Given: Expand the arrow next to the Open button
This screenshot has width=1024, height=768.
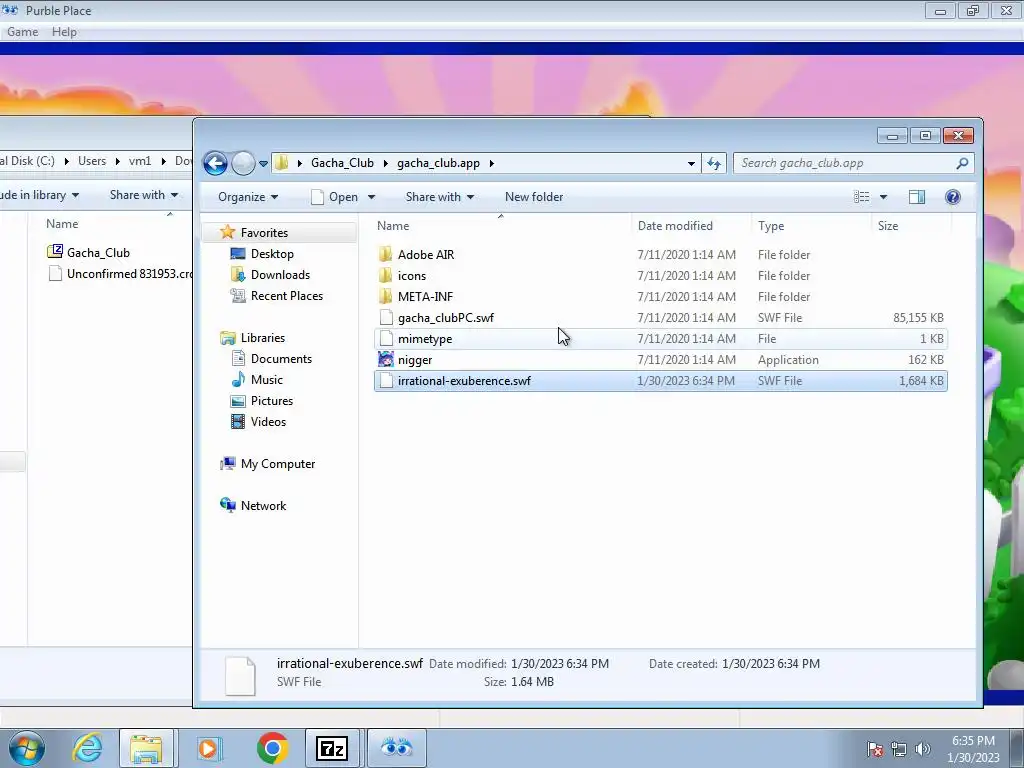Looking at the screenshot, I should pos(371,197).
